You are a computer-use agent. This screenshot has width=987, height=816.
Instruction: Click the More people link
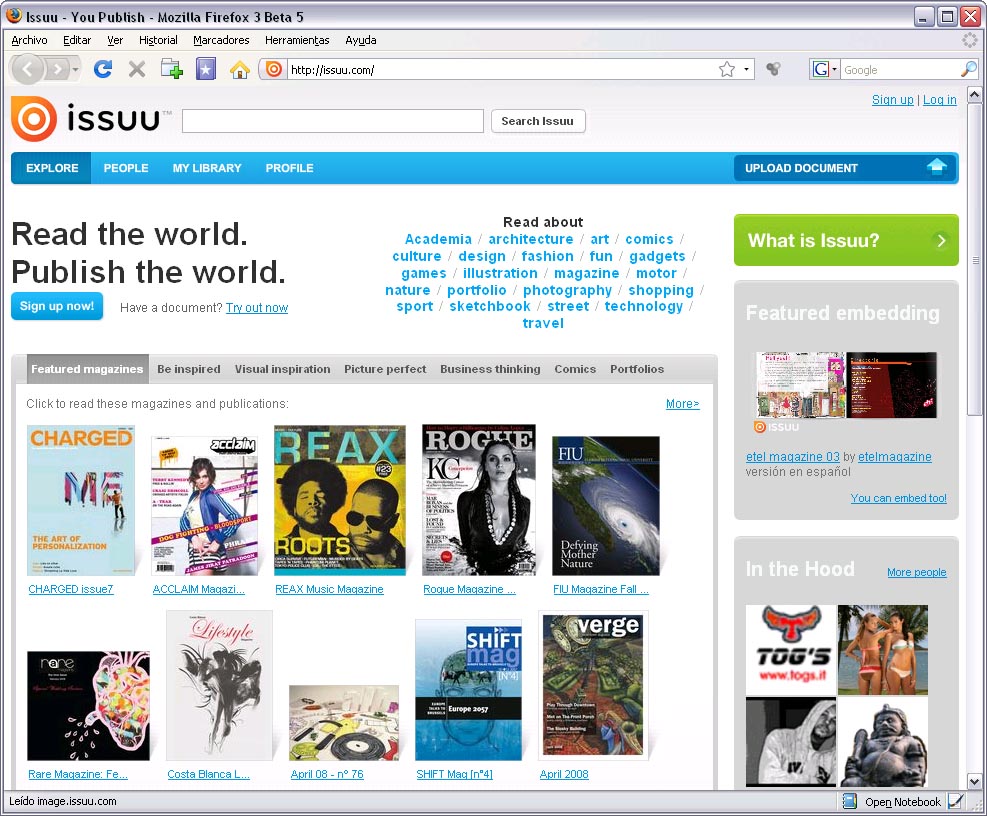pos(917,572)
